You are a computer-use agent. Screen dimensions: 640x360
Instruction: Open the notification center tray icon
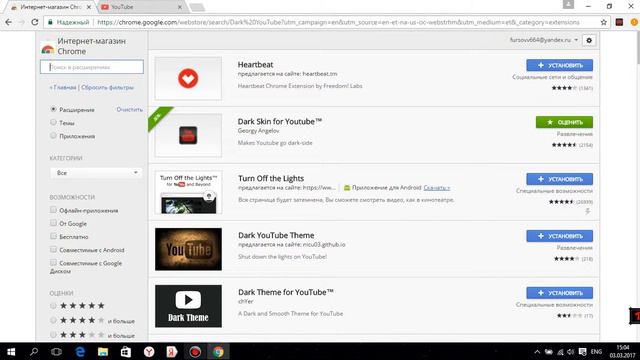click(583, 352)
